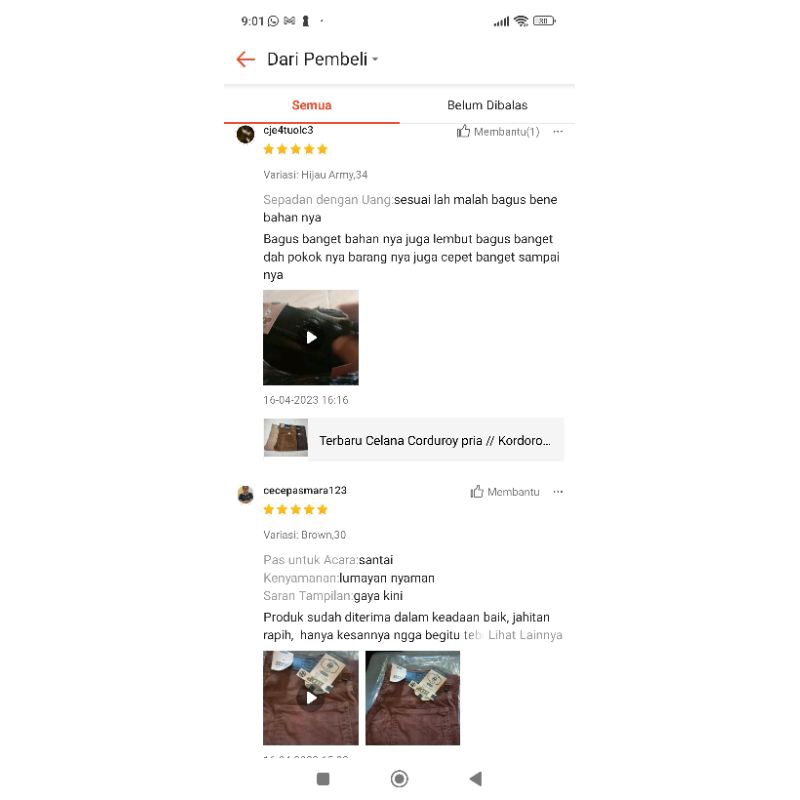800x800 pixels.
Task: Tap cecepasmara123's profile avatar
Action: (x=245, y=494)
